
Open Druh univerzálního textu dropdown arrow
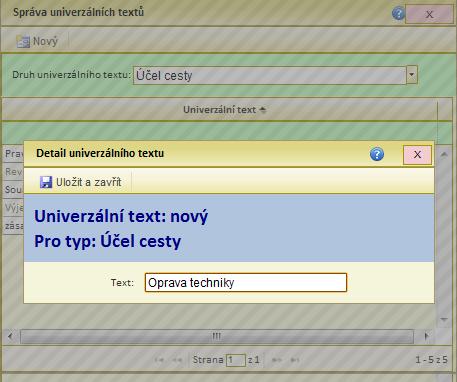click(x=412, y=75)
